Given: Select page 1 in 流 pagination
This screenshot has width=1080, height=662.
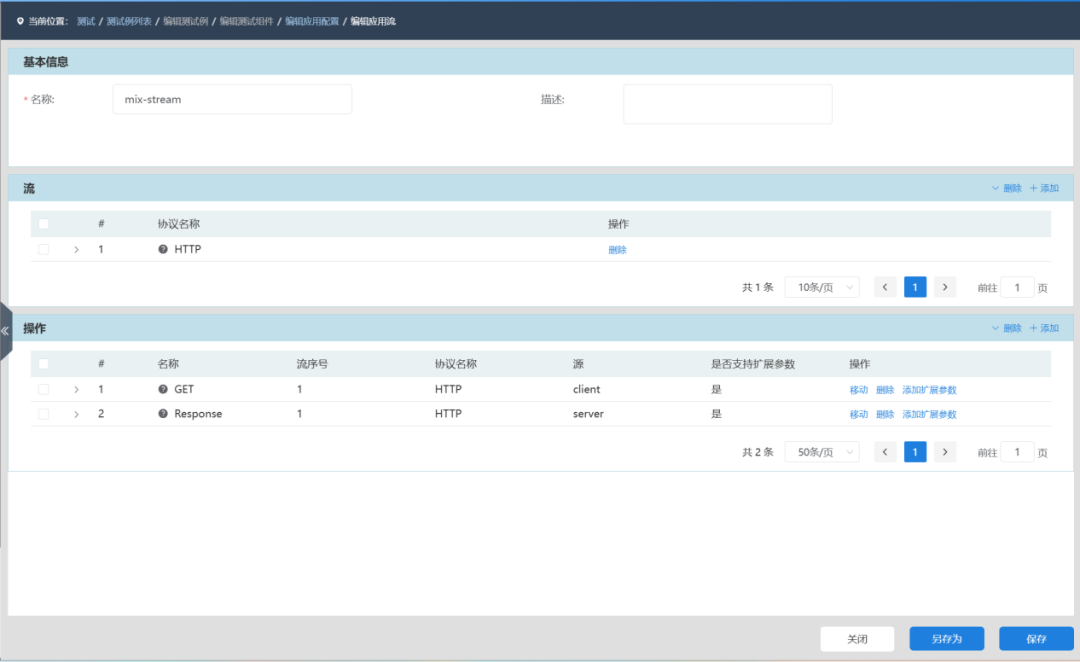Looking at the screenshot, I should click(x=915, y=287).
